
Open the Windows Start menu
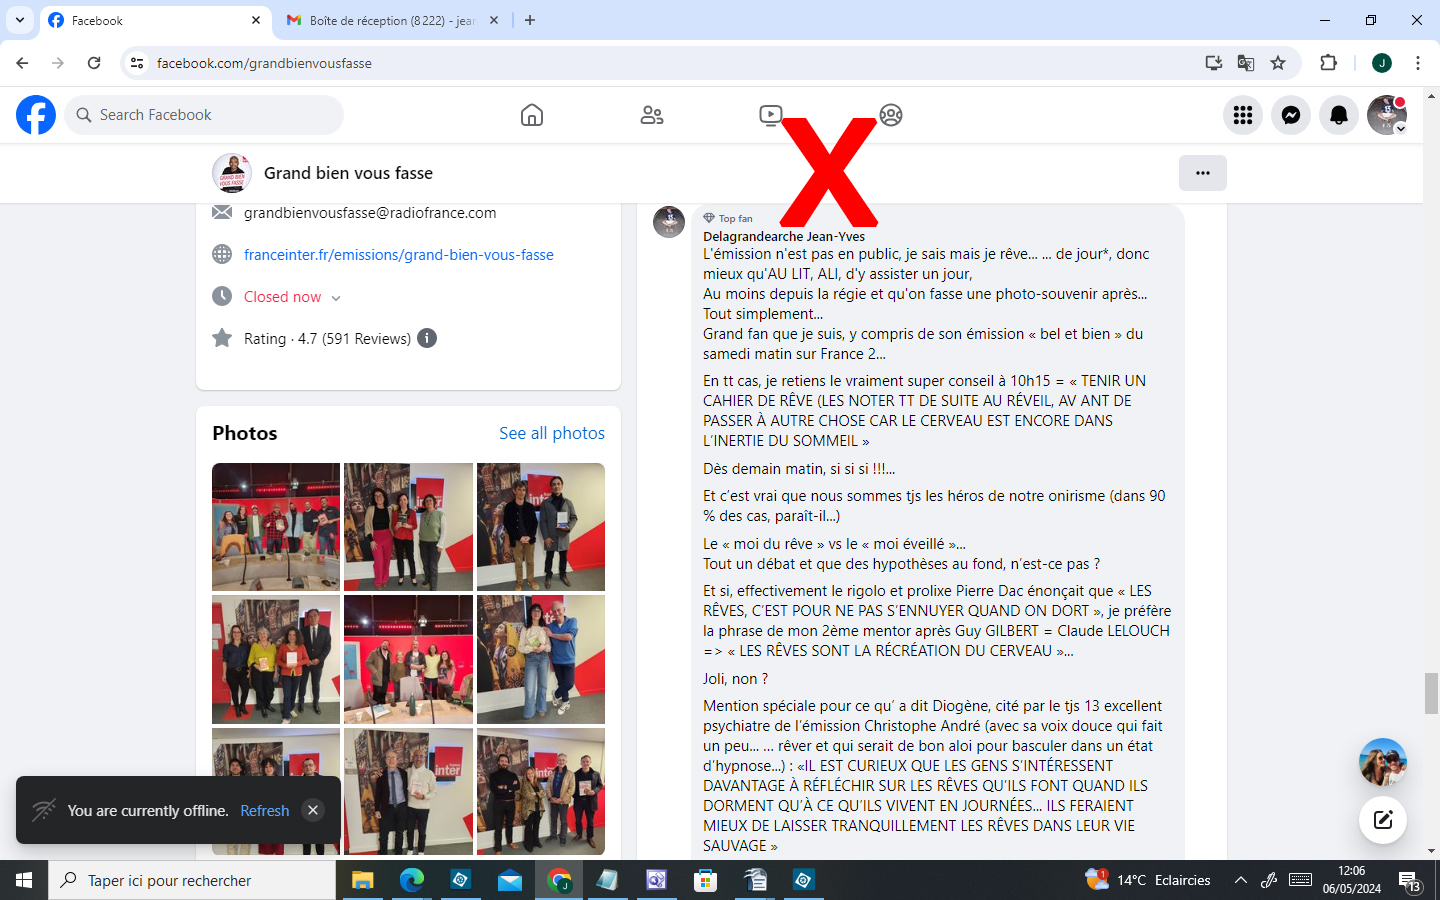click(24, 880)
